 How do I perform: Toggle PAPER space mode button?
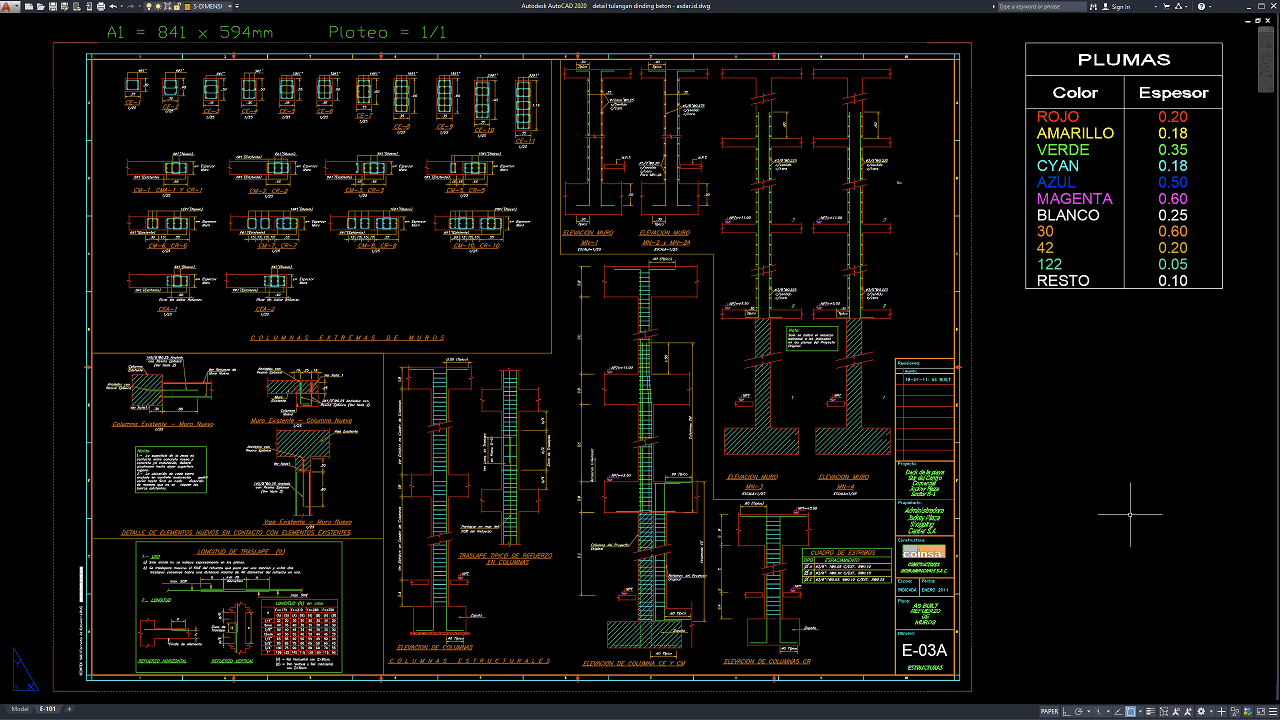click(1049, 711)
